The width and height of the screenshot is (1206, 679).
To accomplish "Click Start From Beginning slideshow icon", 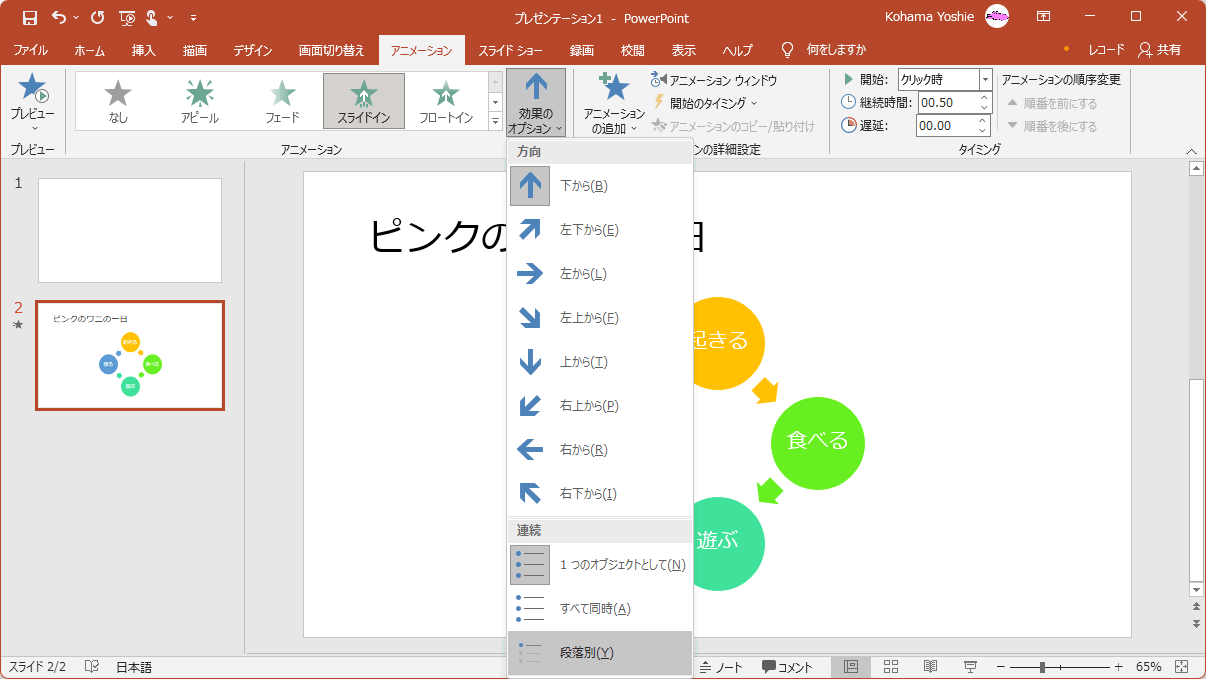I will tap(126, 17).
